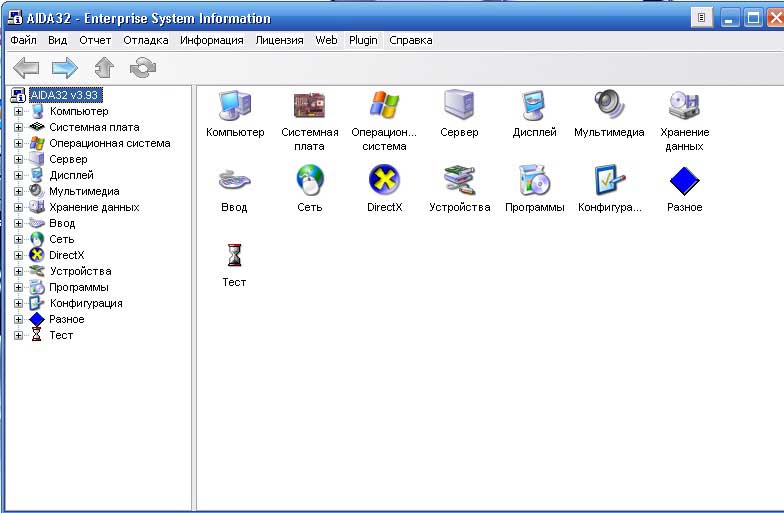This screenshot has width=784, height=513.
Task: Click the small document button beside minimize
Action: 702,18
